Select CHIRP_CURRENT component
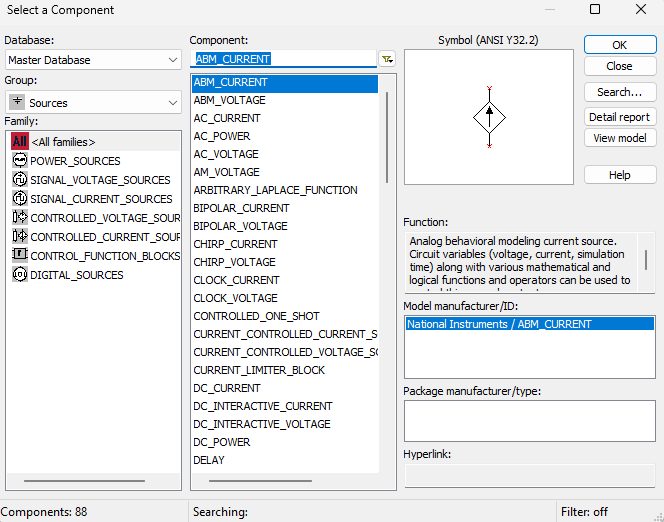Image resolution: width=664 pixels, height=522 pixels. (285, 244)
